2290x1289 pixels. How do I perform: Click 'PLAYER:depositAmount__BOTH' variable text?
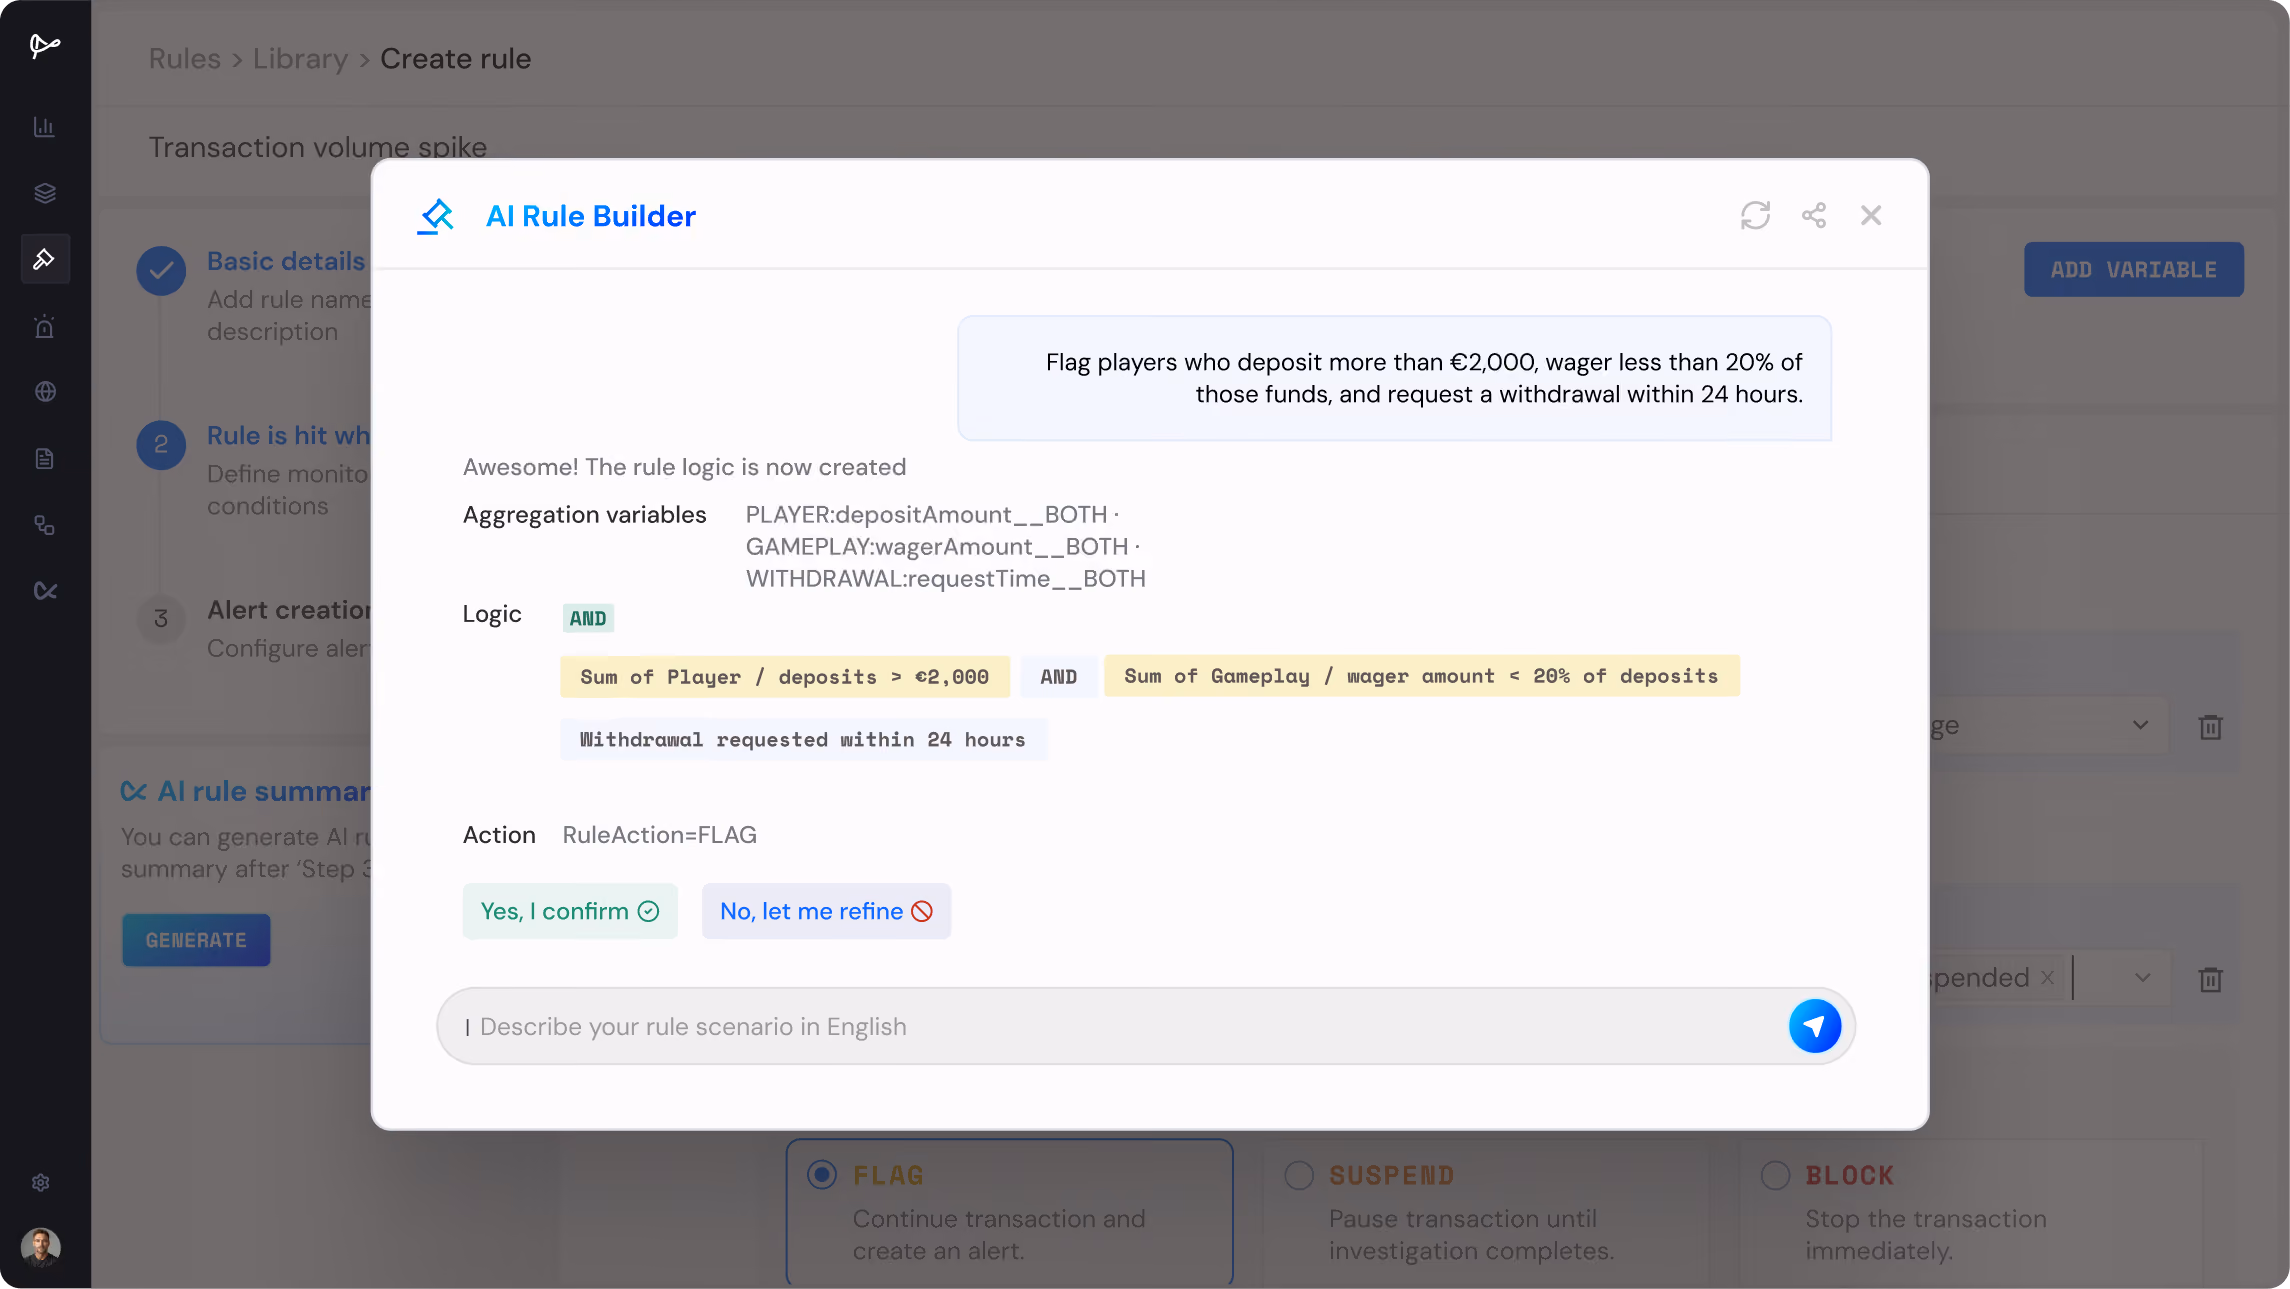click(x=926, y=514)
